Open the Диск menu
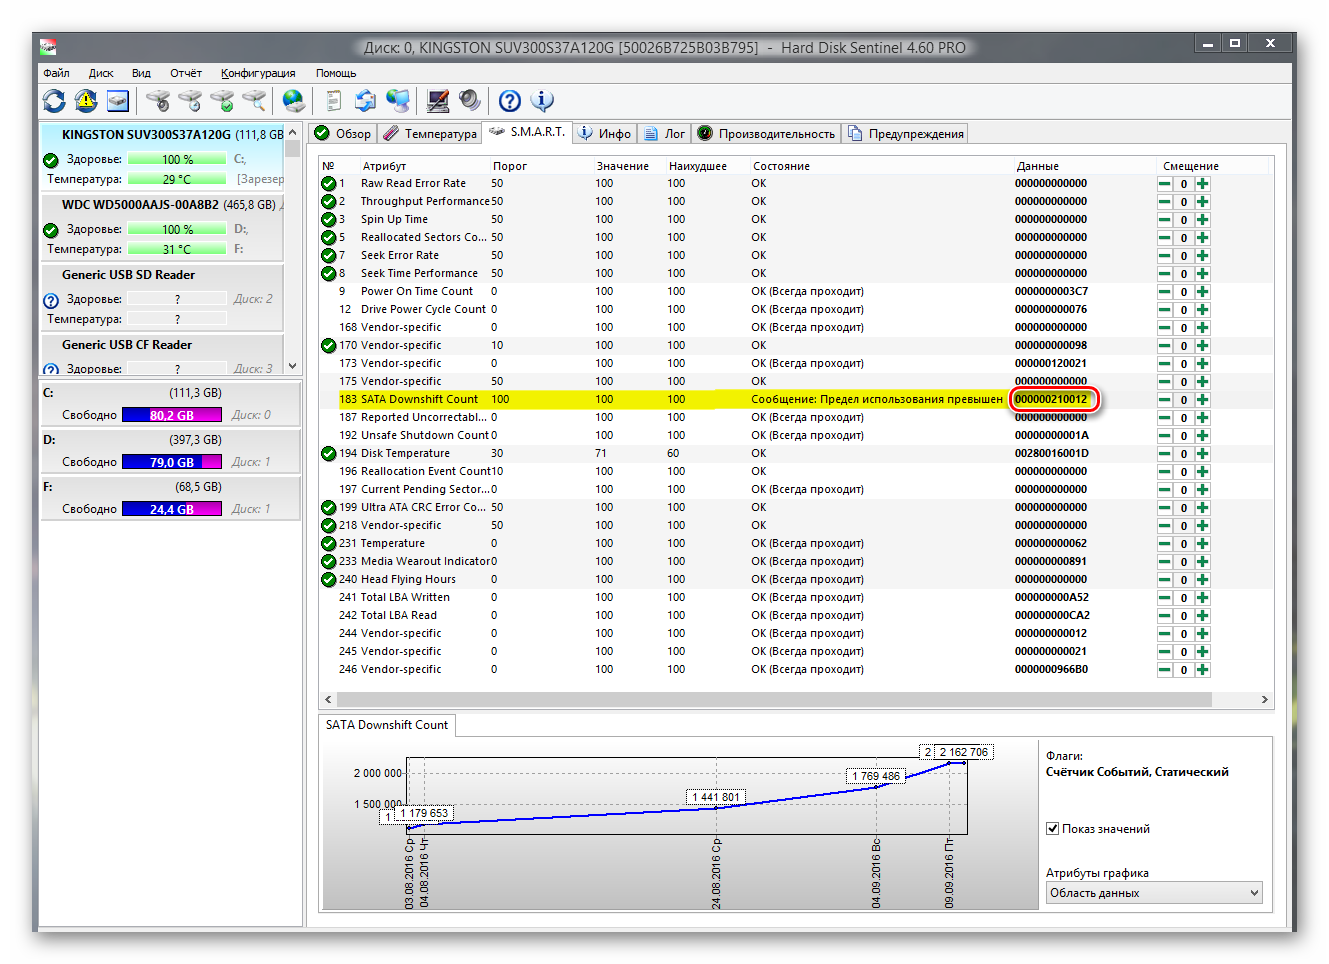 (101, 73)
